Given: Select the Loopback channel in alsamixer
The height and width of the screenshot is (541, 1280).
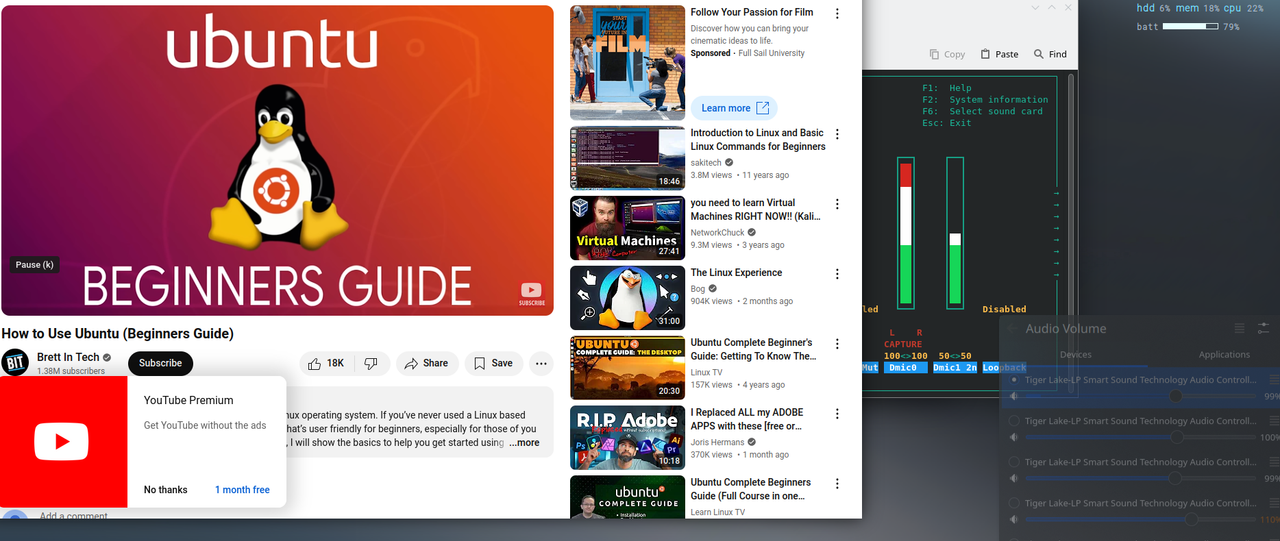Looking at the screenshot, I should tap(1005, 368).
